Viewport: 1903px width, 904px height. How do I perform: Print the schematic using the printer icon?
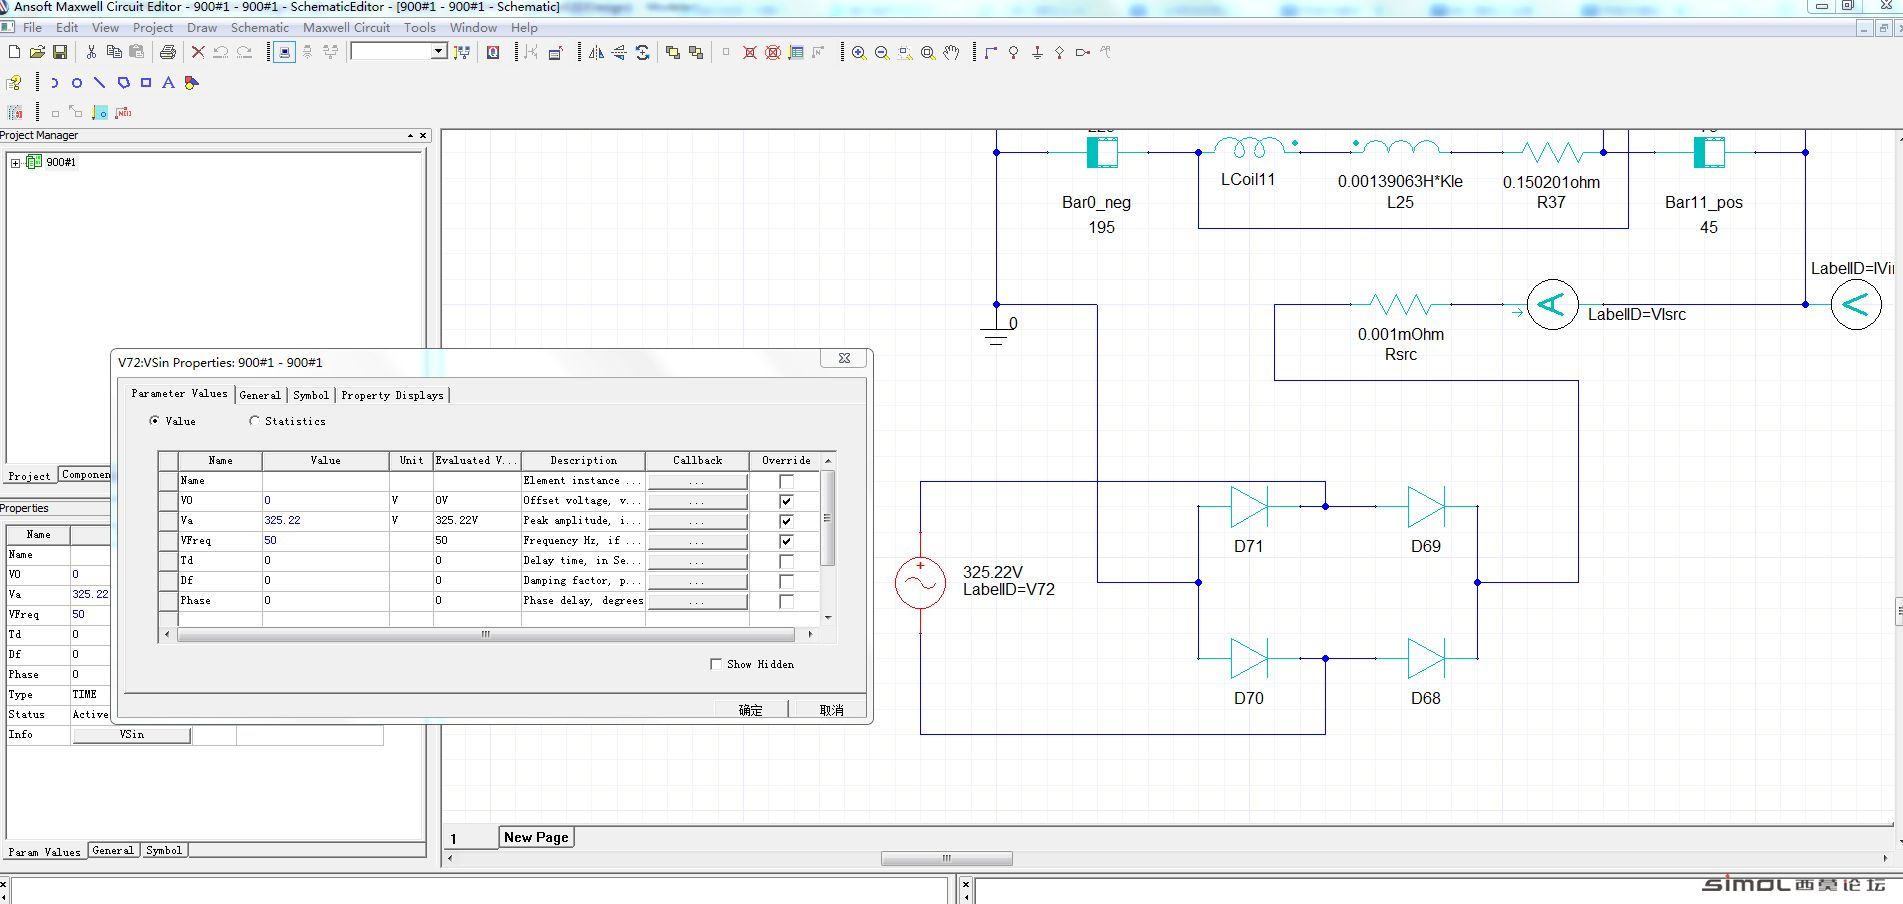(168, 52)
